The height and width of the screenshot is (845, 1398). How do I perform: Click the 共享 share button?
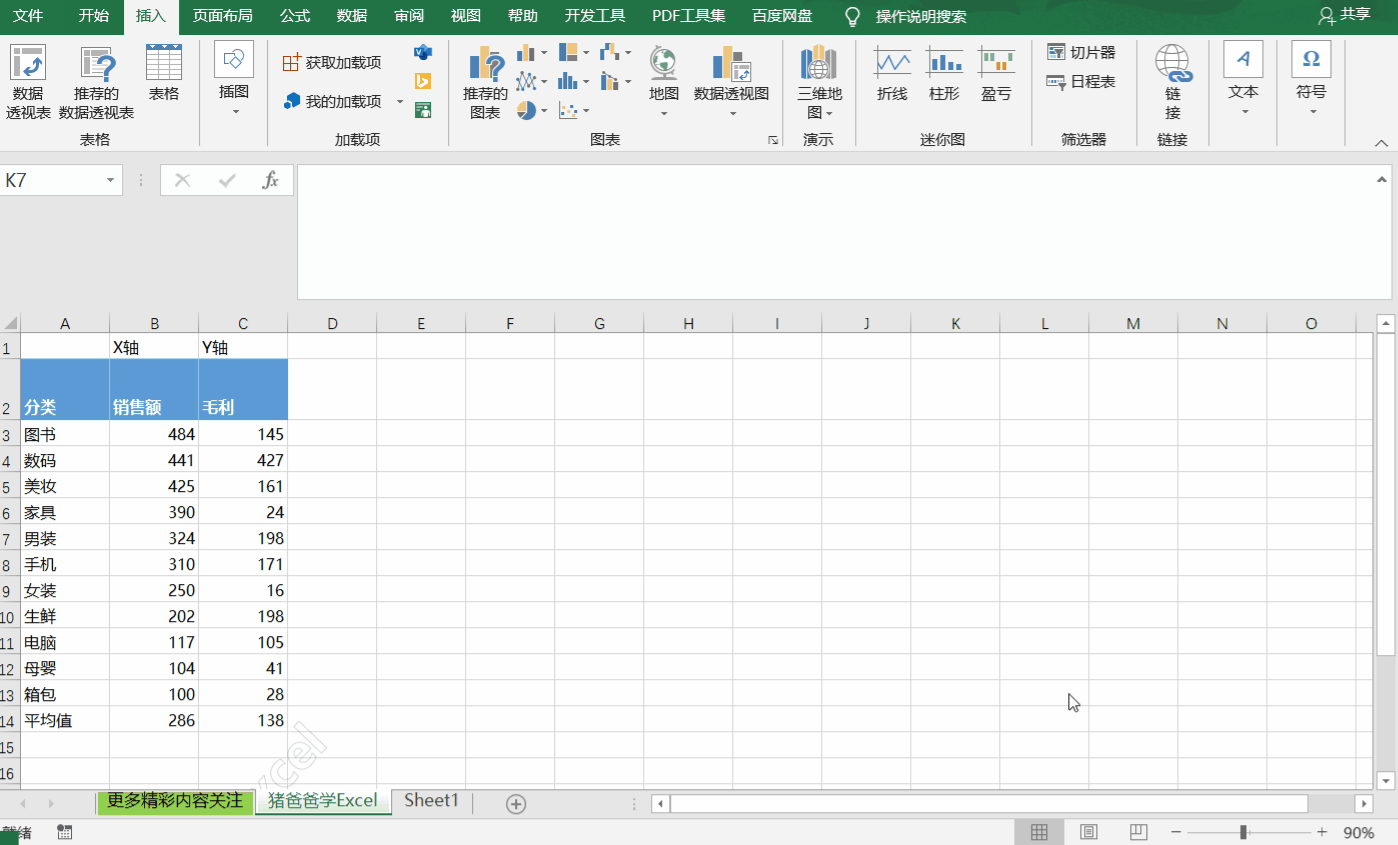pos(1344,15)
